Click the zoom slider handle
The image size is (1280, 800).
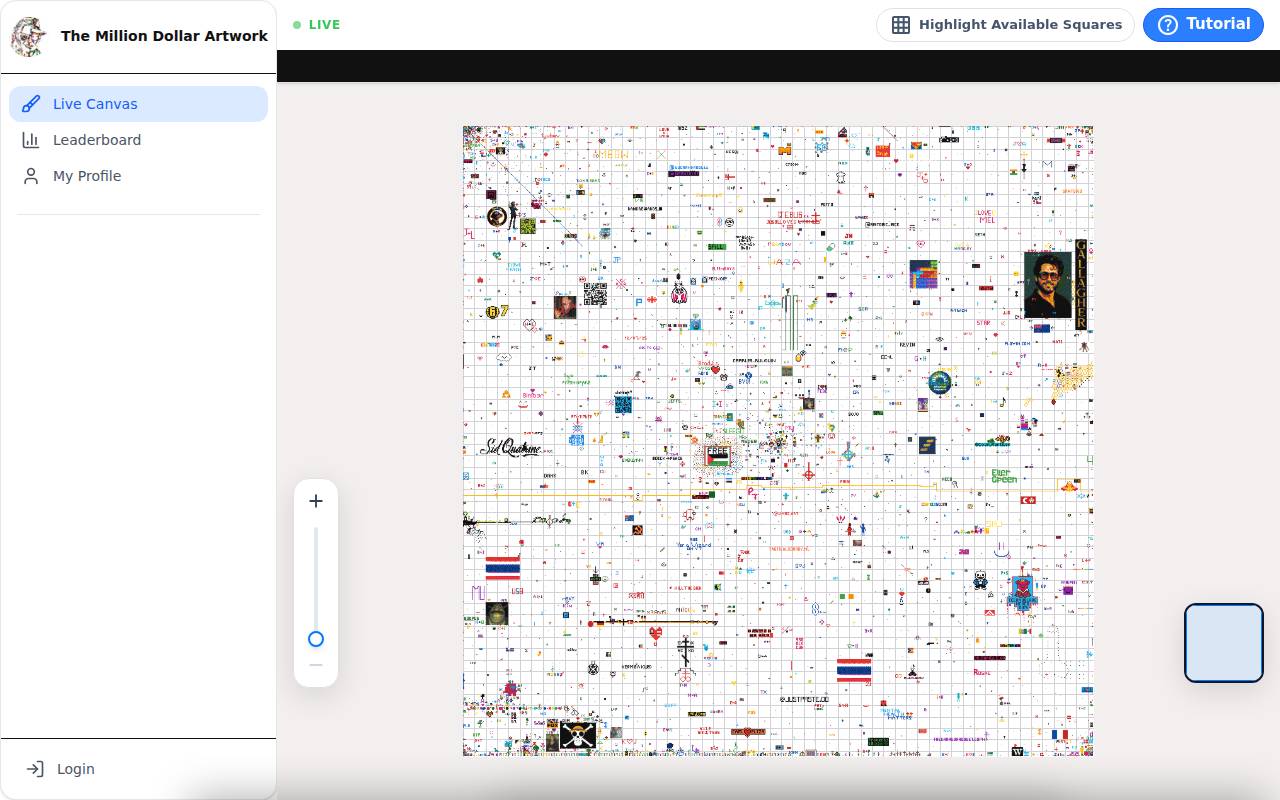click(x=316, y=639)
